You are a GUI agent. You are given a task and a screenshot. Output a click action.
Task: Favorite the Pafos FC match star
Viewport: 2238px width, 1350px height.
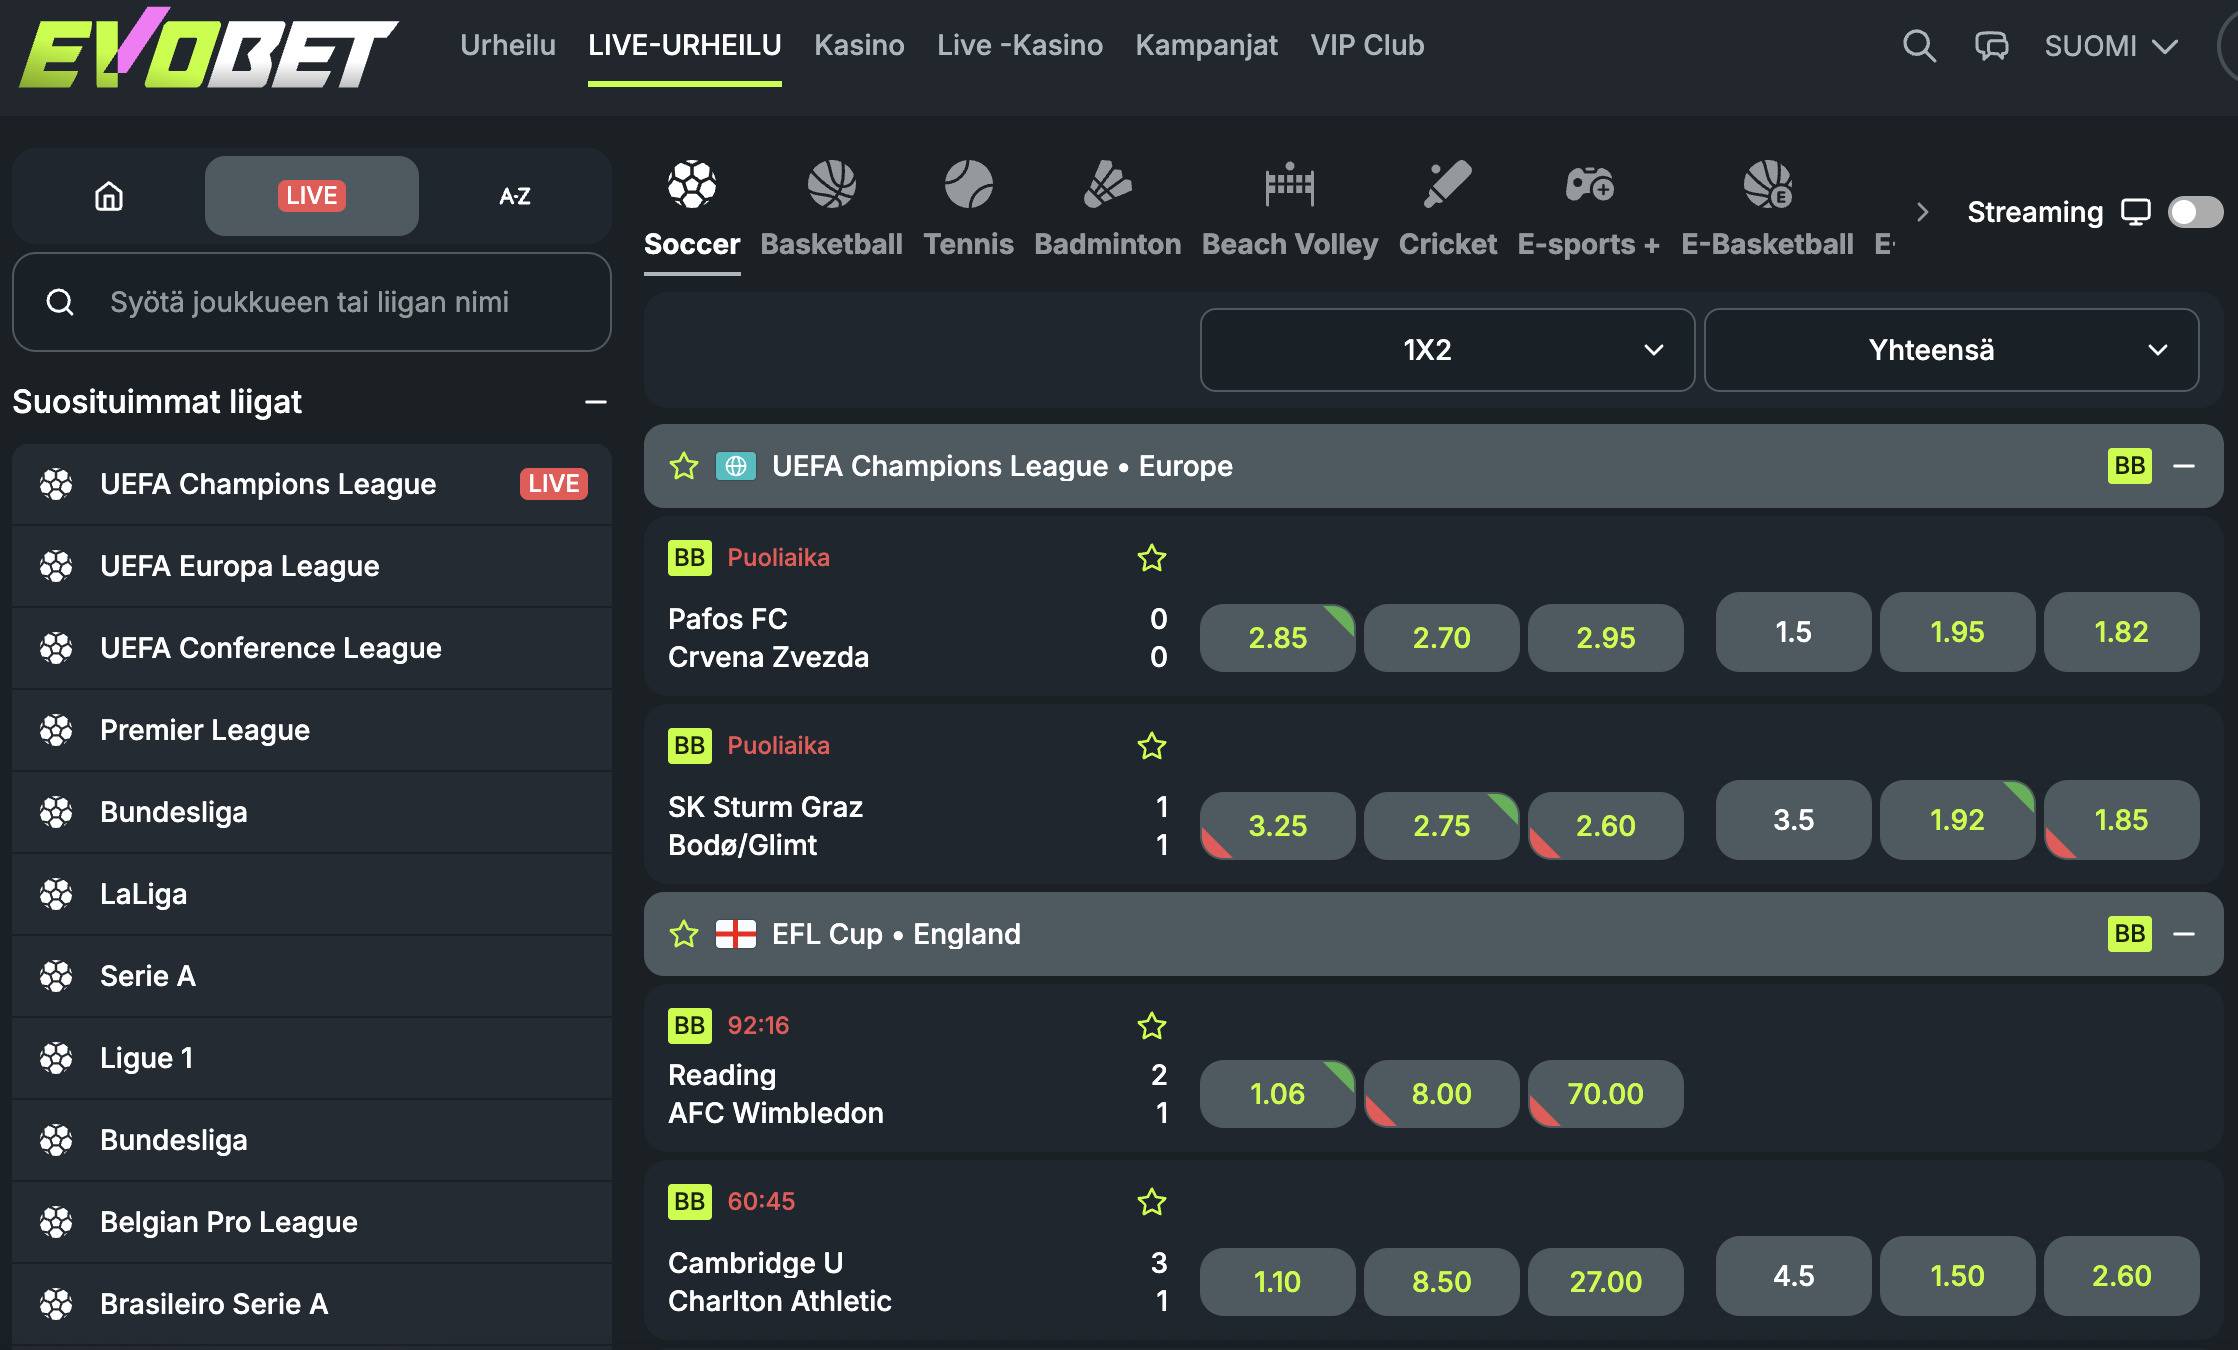[1152, 558]
